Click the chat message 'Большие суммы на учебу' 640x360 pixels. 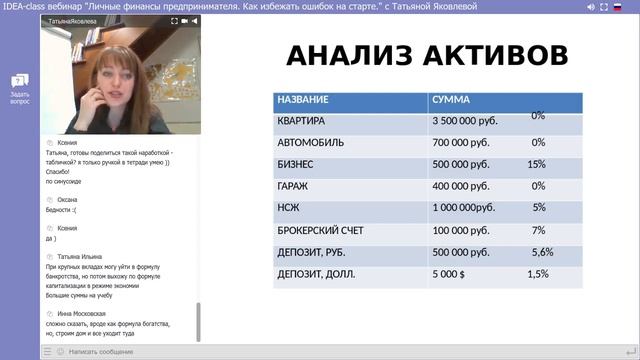click(x=79, y=295)
